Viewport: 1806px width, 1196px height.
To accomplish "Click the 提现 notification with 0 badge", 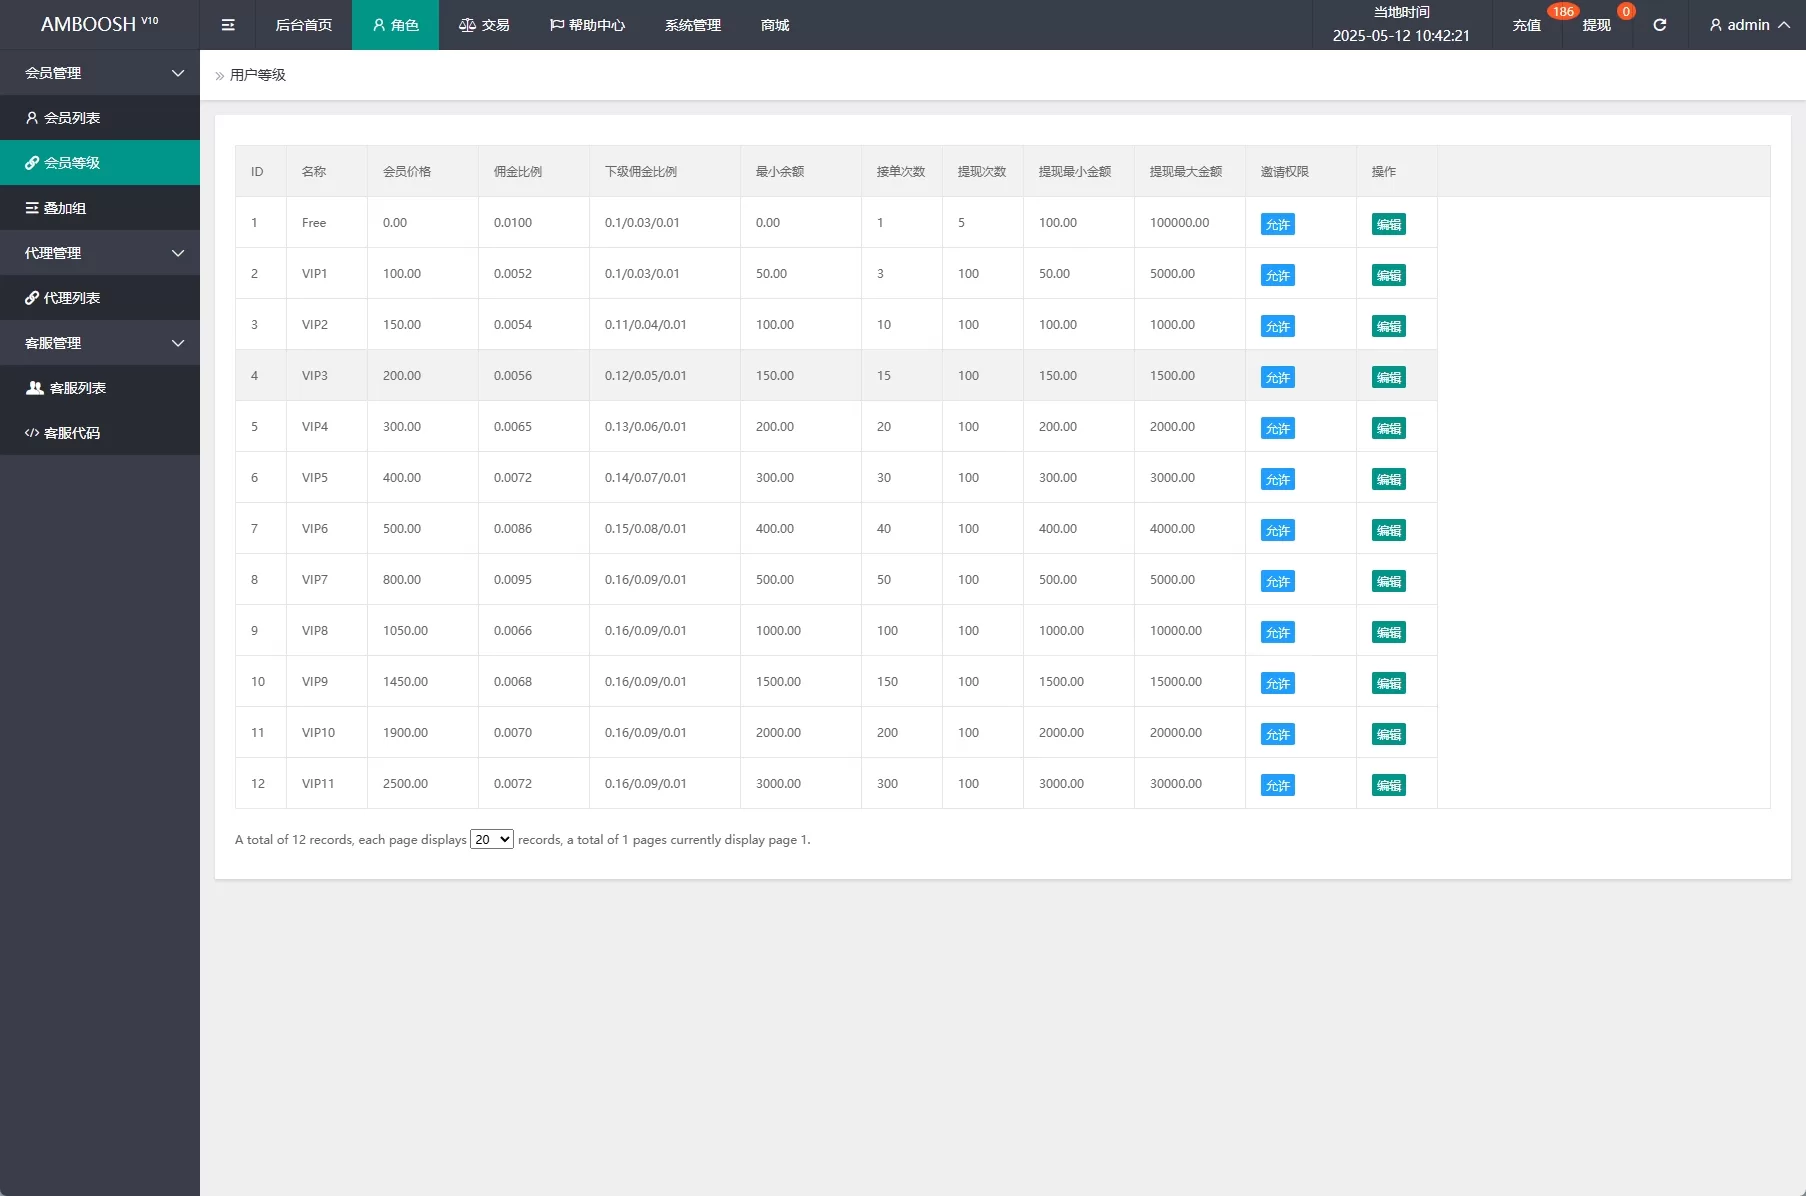I will [1596, 25].
